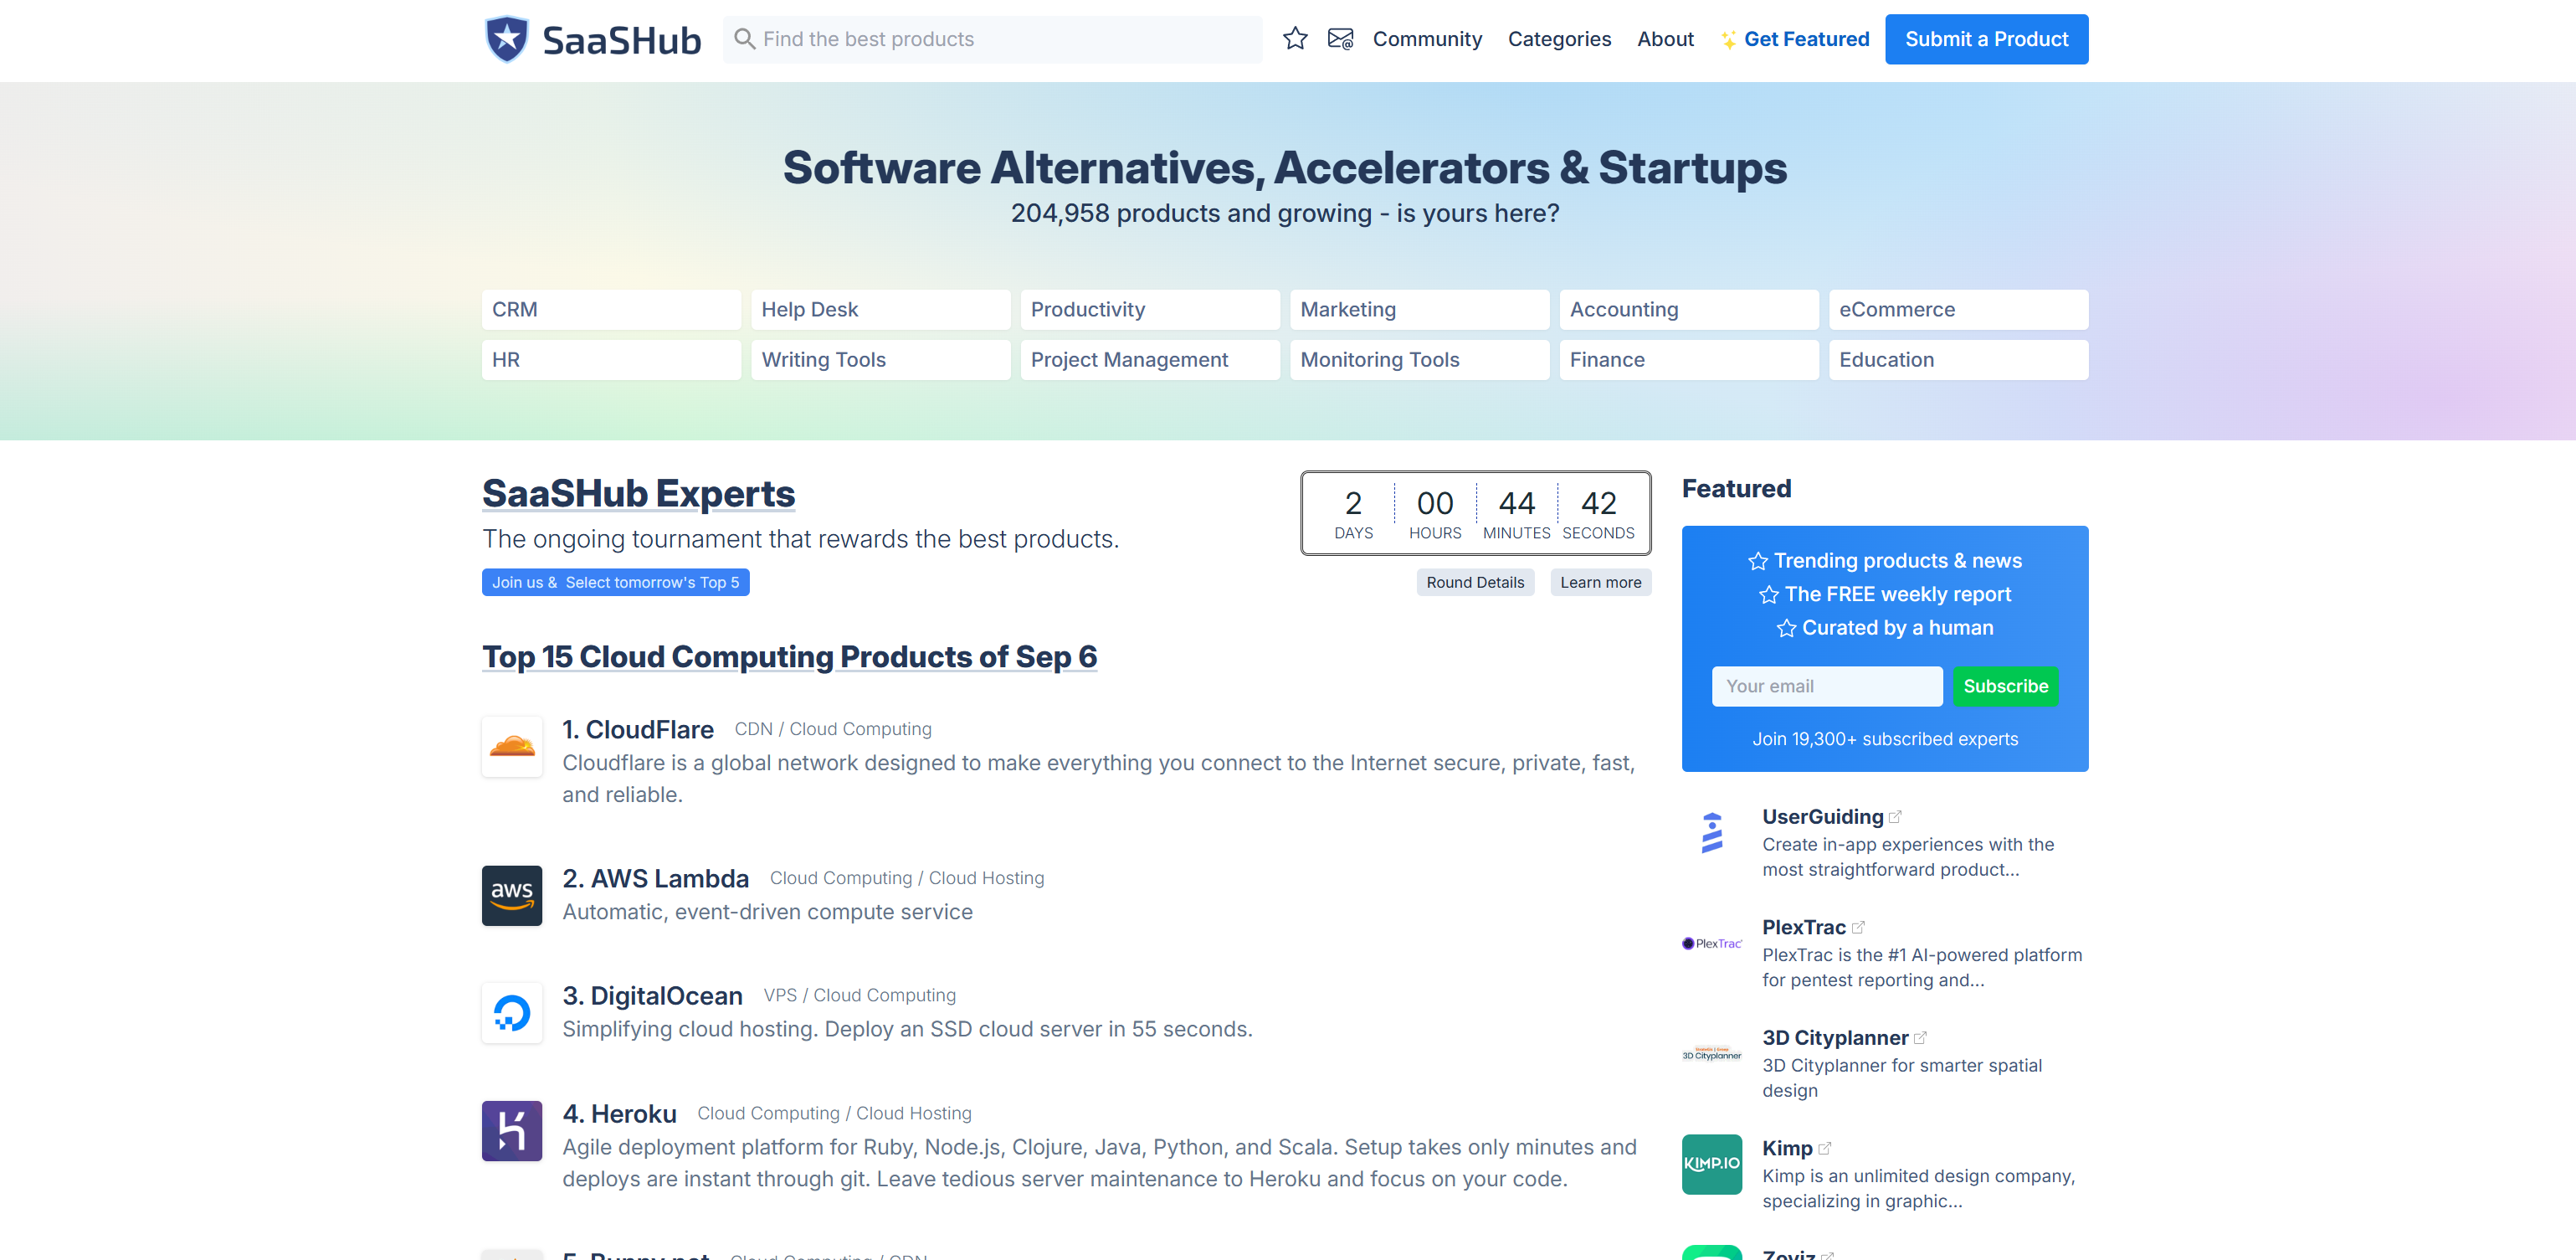
Task: Click the UserGuiding logo
Action: pyautogui.click(x=1712, y=833)
